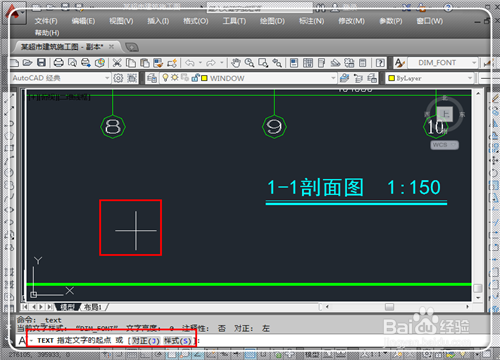Open the QuickCalc calculator icon
500x360 pixels.
point(363,63)
